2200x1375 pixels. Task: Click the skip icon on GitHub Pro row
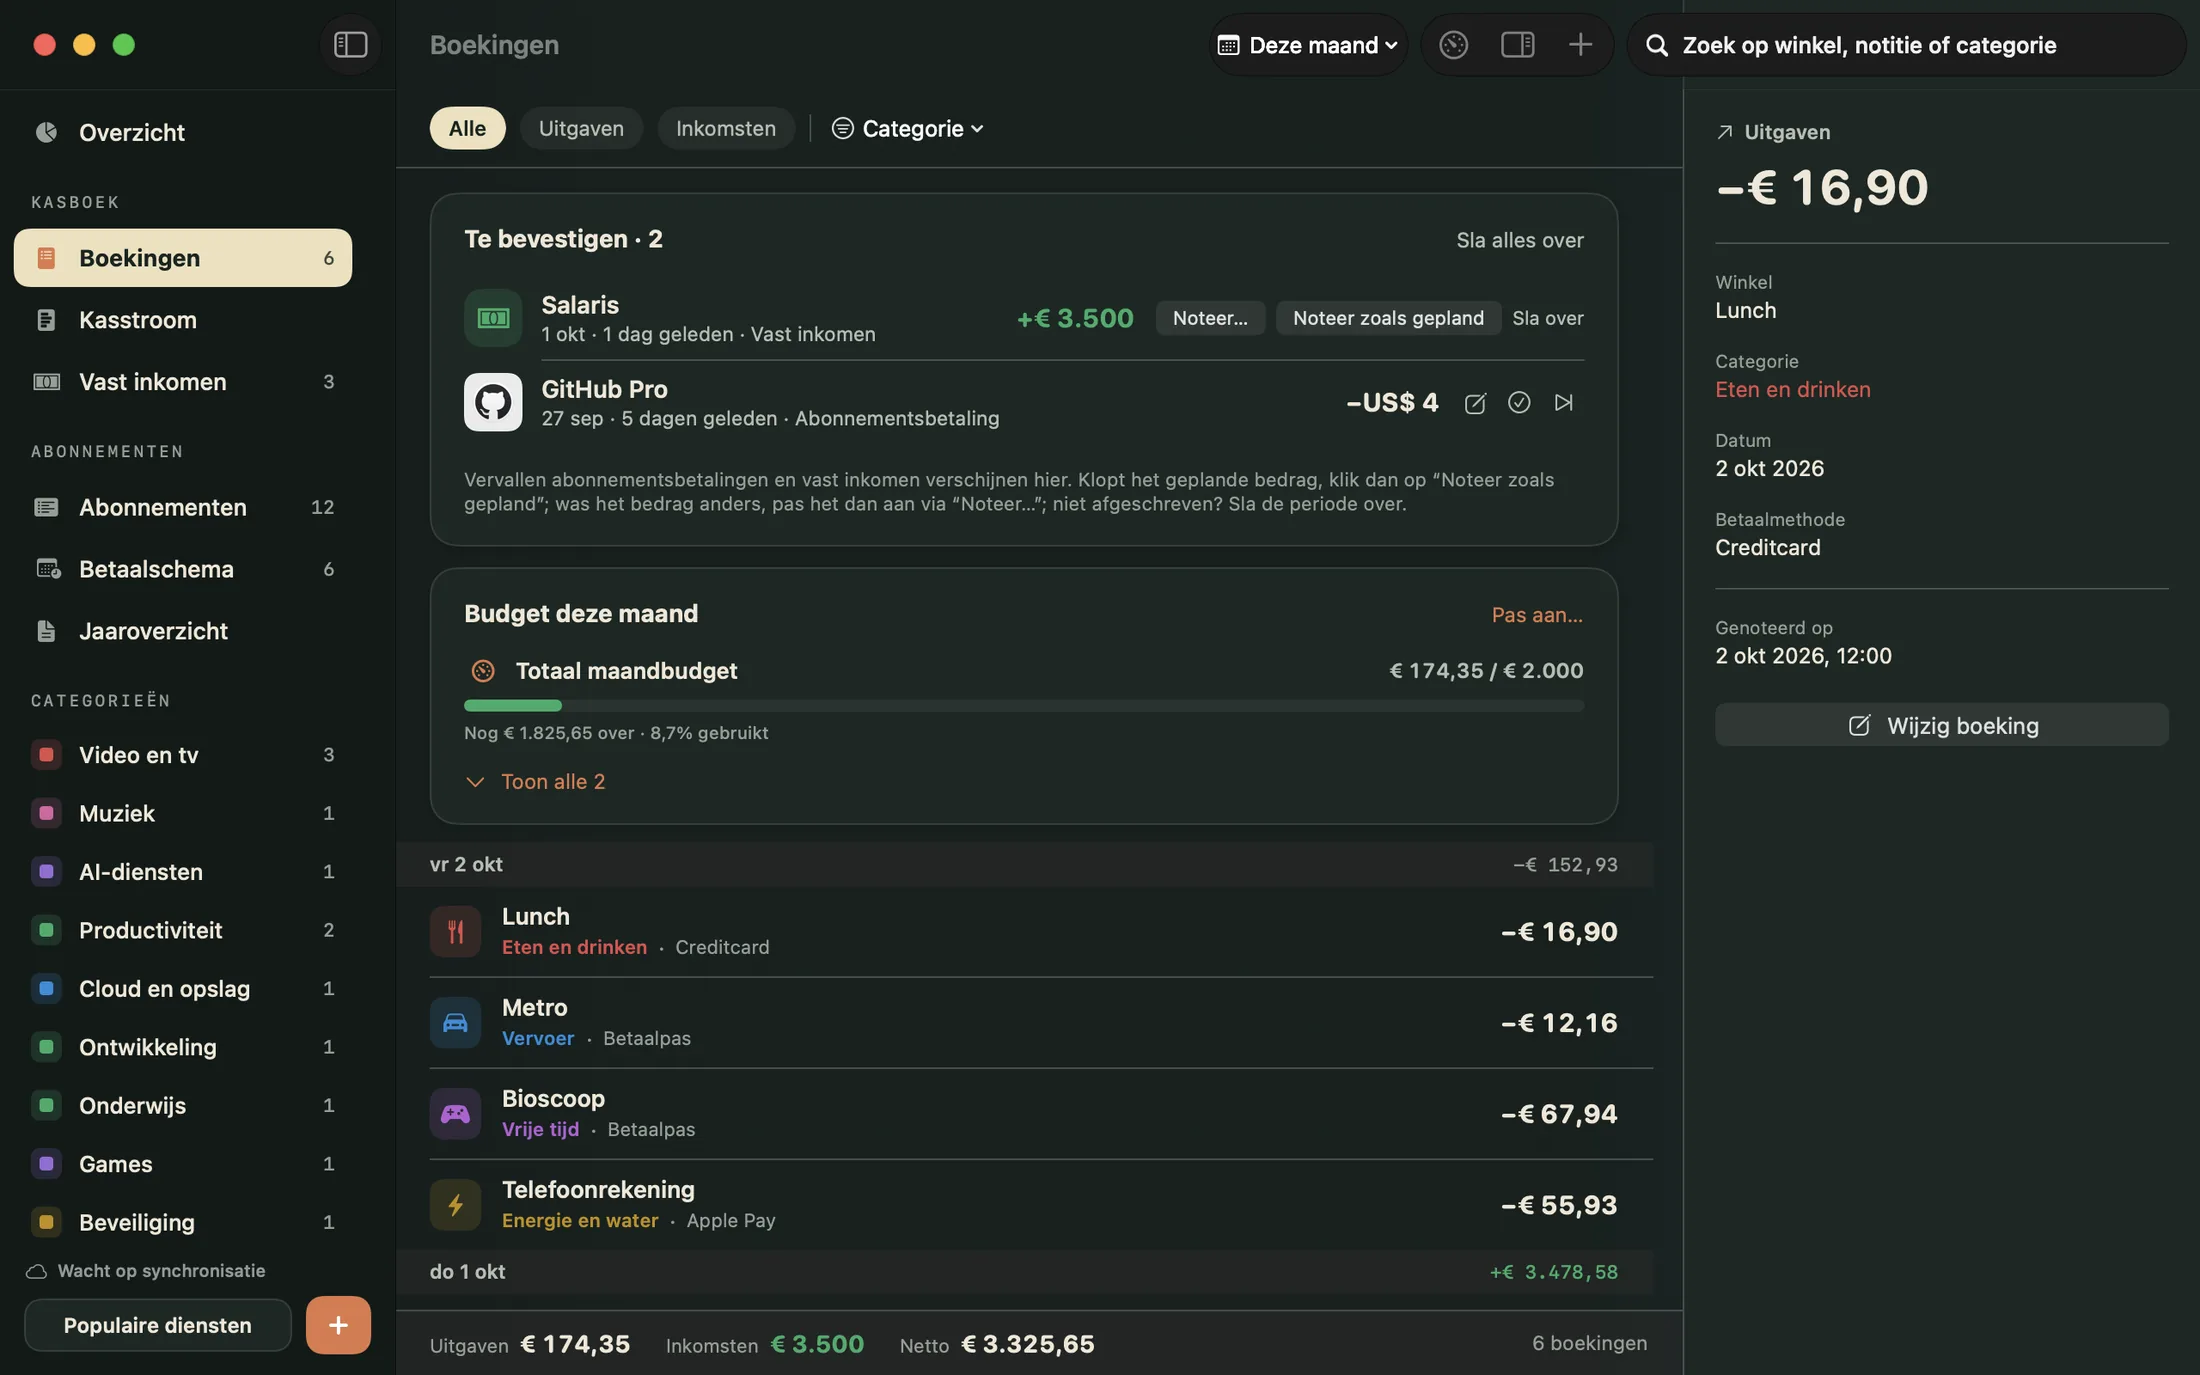(x=1564, y=402)
